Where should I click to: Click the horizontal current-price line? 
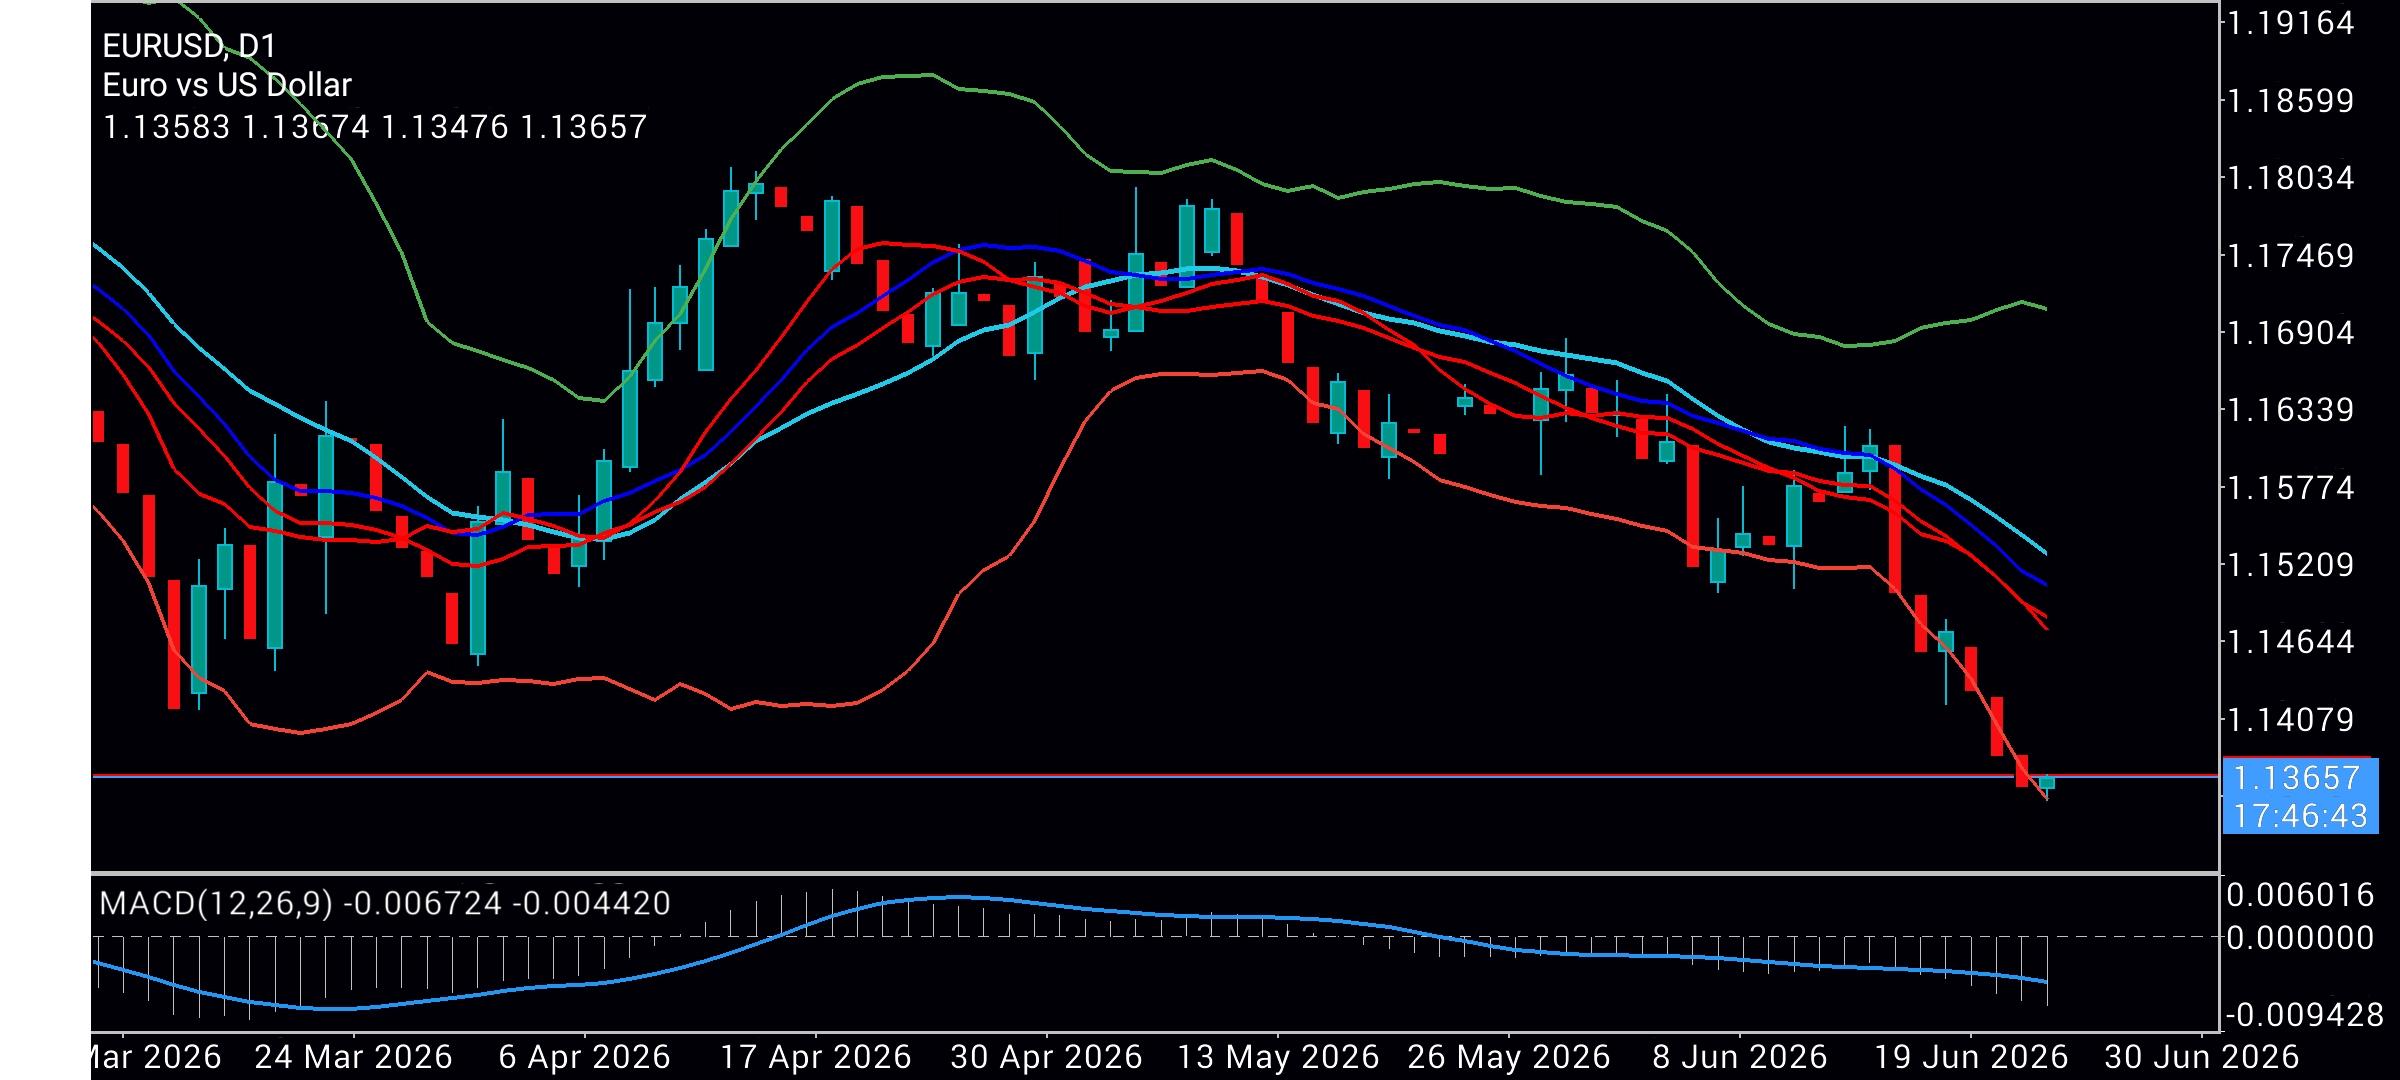(1155, 775)
